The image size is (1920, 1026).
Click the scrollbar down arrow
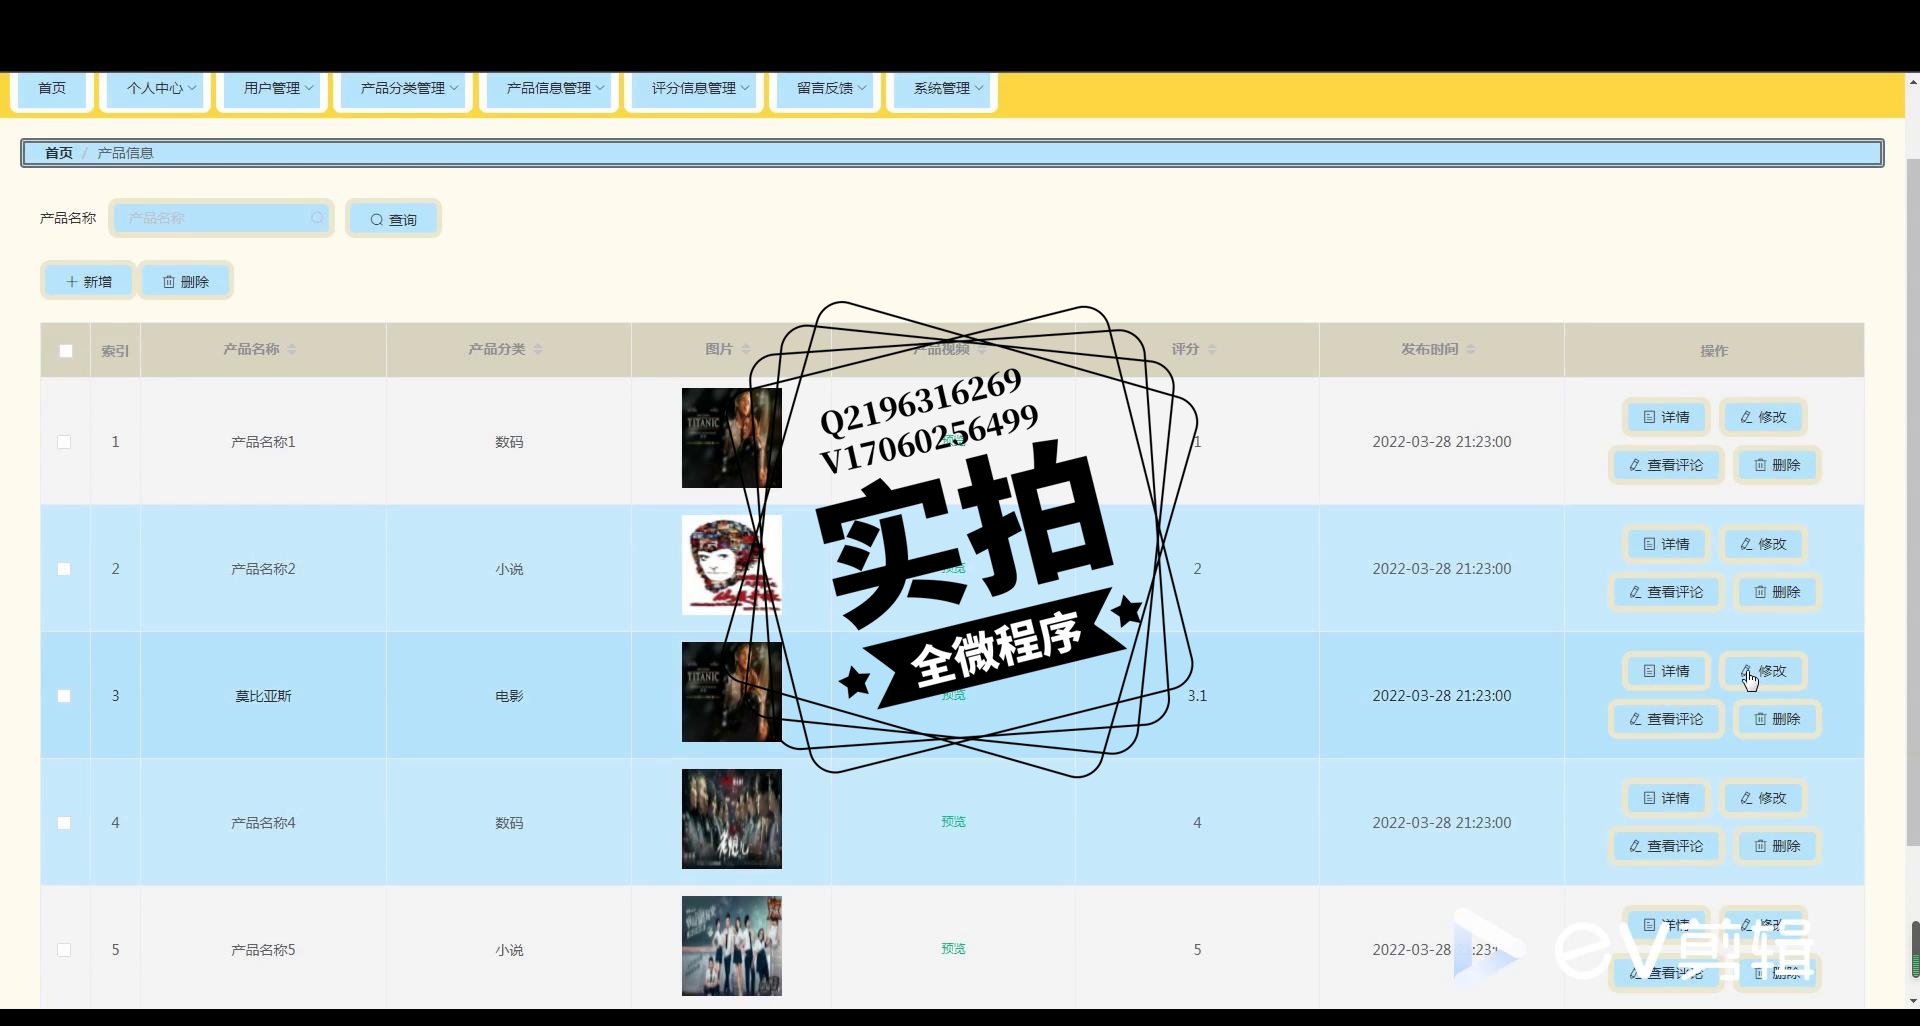click(1913, 1000)
